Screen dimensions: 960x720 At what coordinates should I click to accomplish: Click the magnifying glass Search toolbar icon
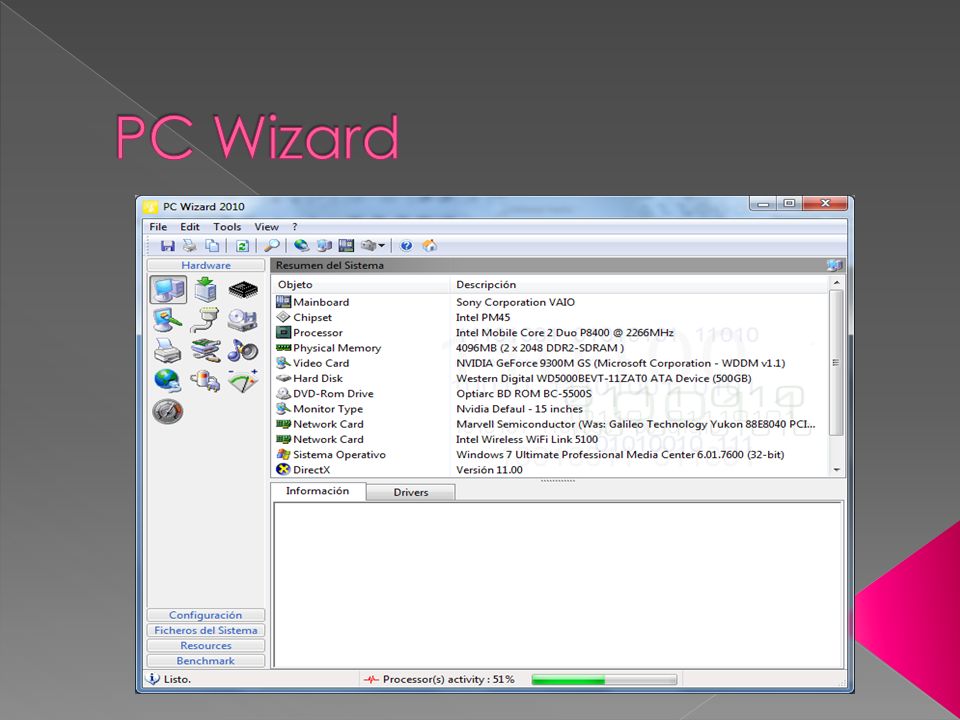271,246
